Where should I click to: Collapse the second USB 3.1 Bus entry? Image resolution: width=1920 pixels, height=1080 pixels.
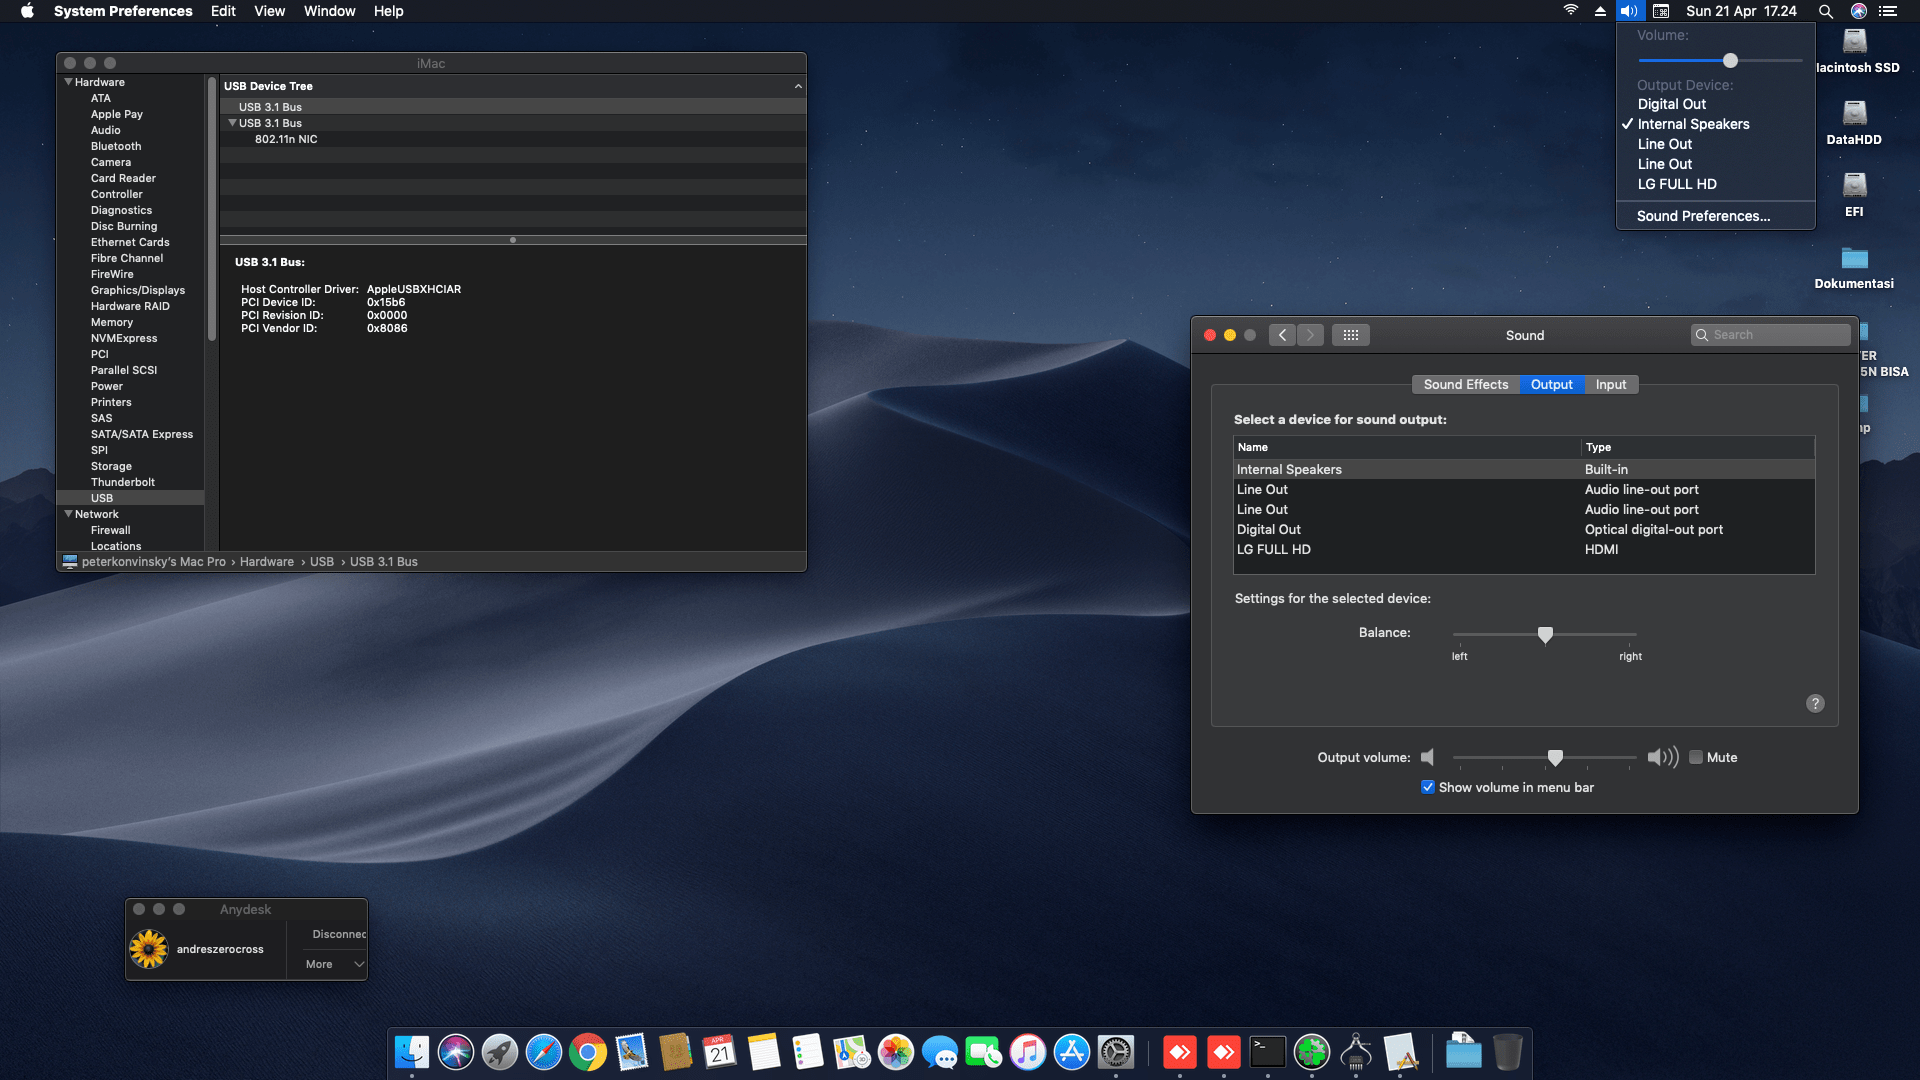(x=232, y=123)
